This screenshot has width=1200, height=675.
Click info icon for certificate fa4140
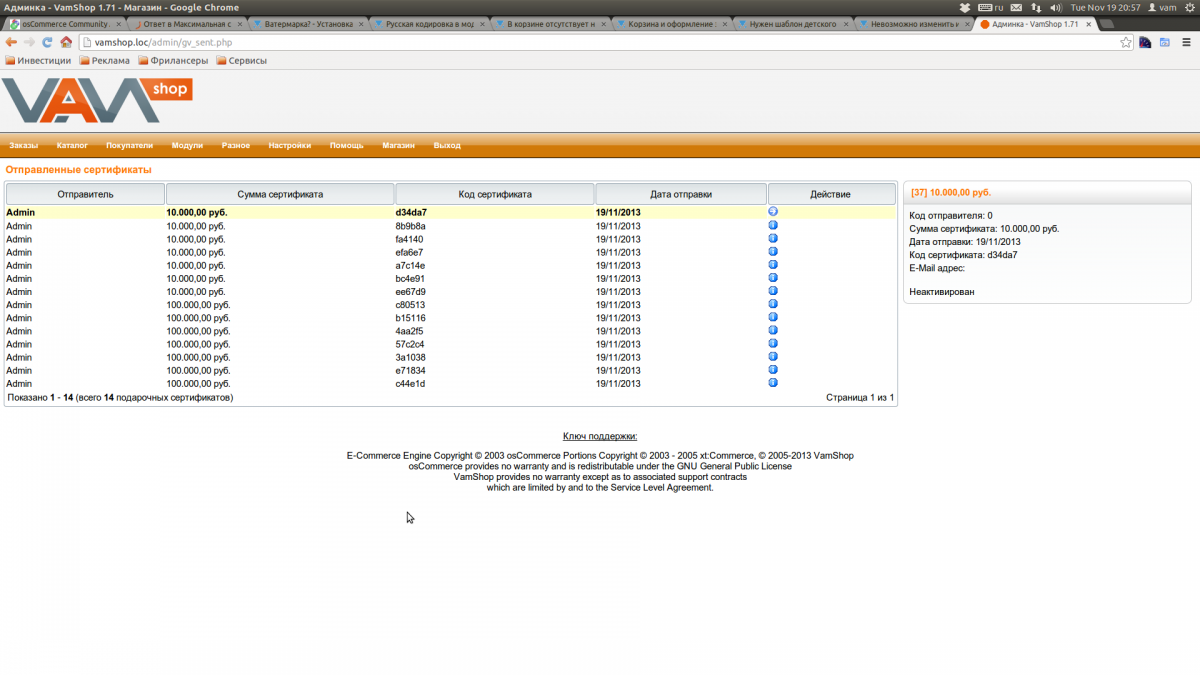tap(773, 239)
